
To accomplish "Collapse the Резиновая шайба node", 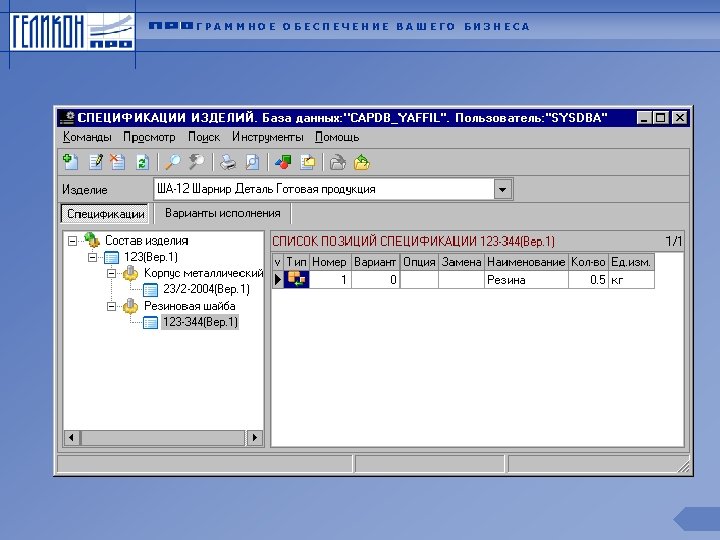I will (x=111, y=306).
